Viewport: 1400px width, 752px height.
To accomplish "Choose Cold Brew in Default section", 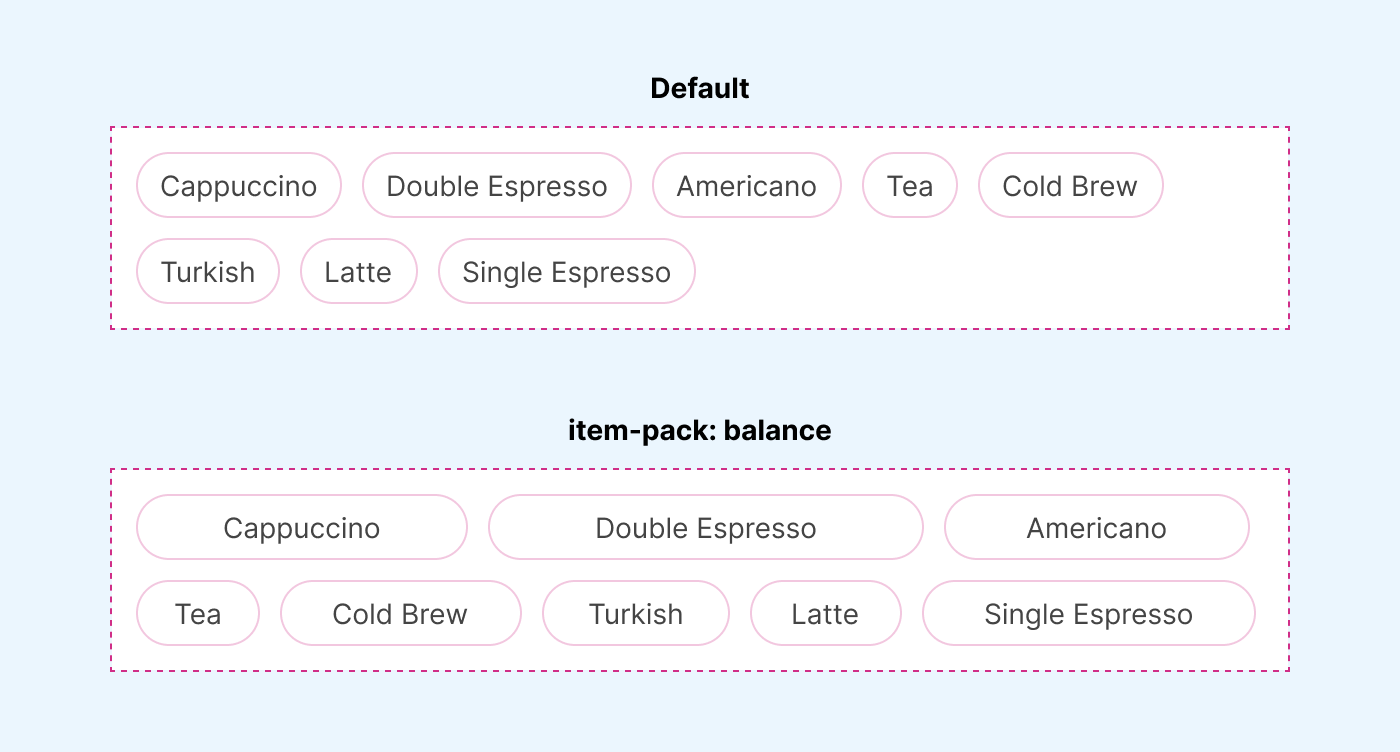I will (x=1070, y=186).
